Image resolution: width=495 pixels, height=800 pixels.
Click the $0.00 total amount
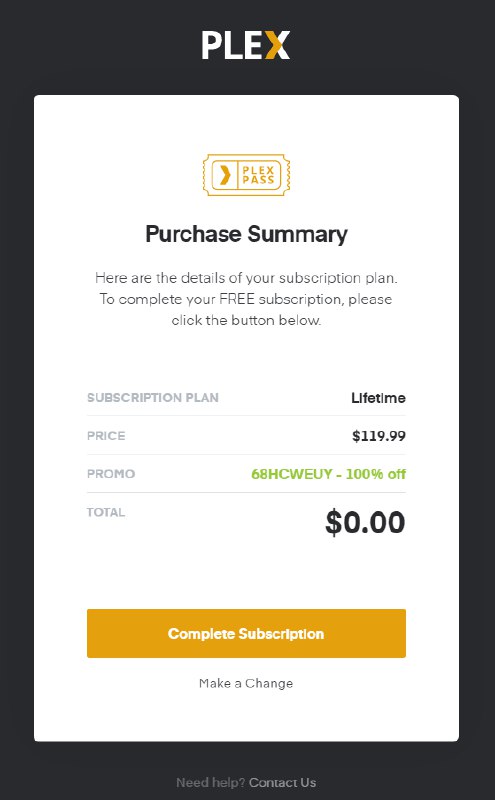click(x=365, y=522)
